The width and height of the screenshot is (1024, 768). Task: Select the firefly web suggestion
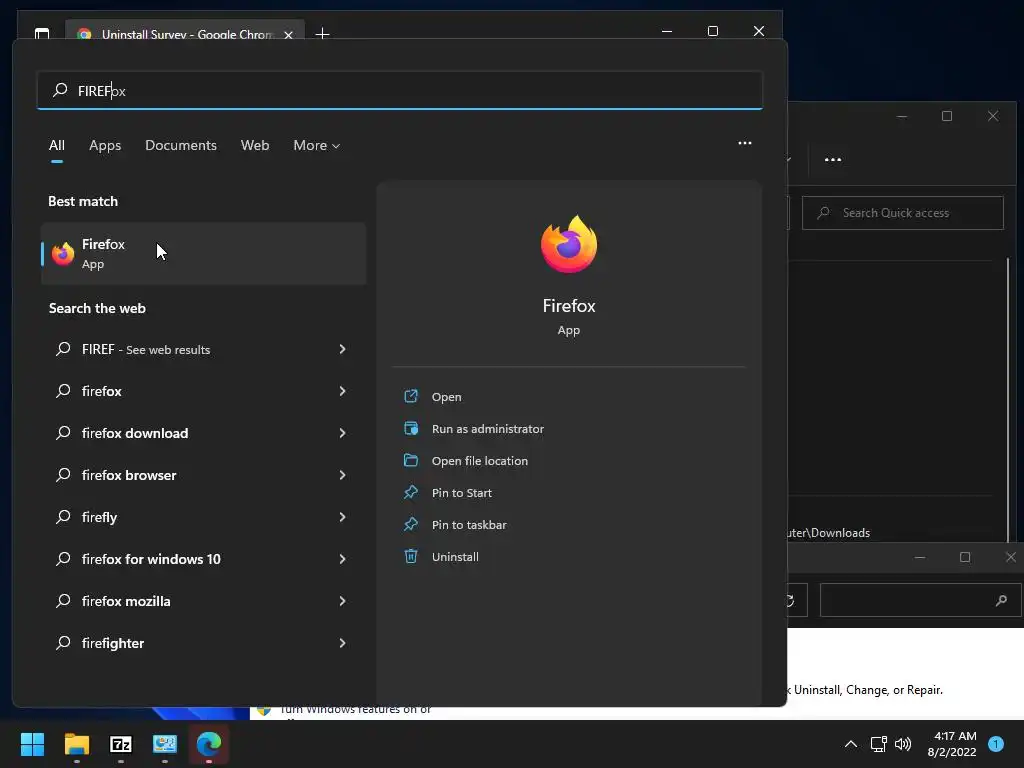click(203, 517)
